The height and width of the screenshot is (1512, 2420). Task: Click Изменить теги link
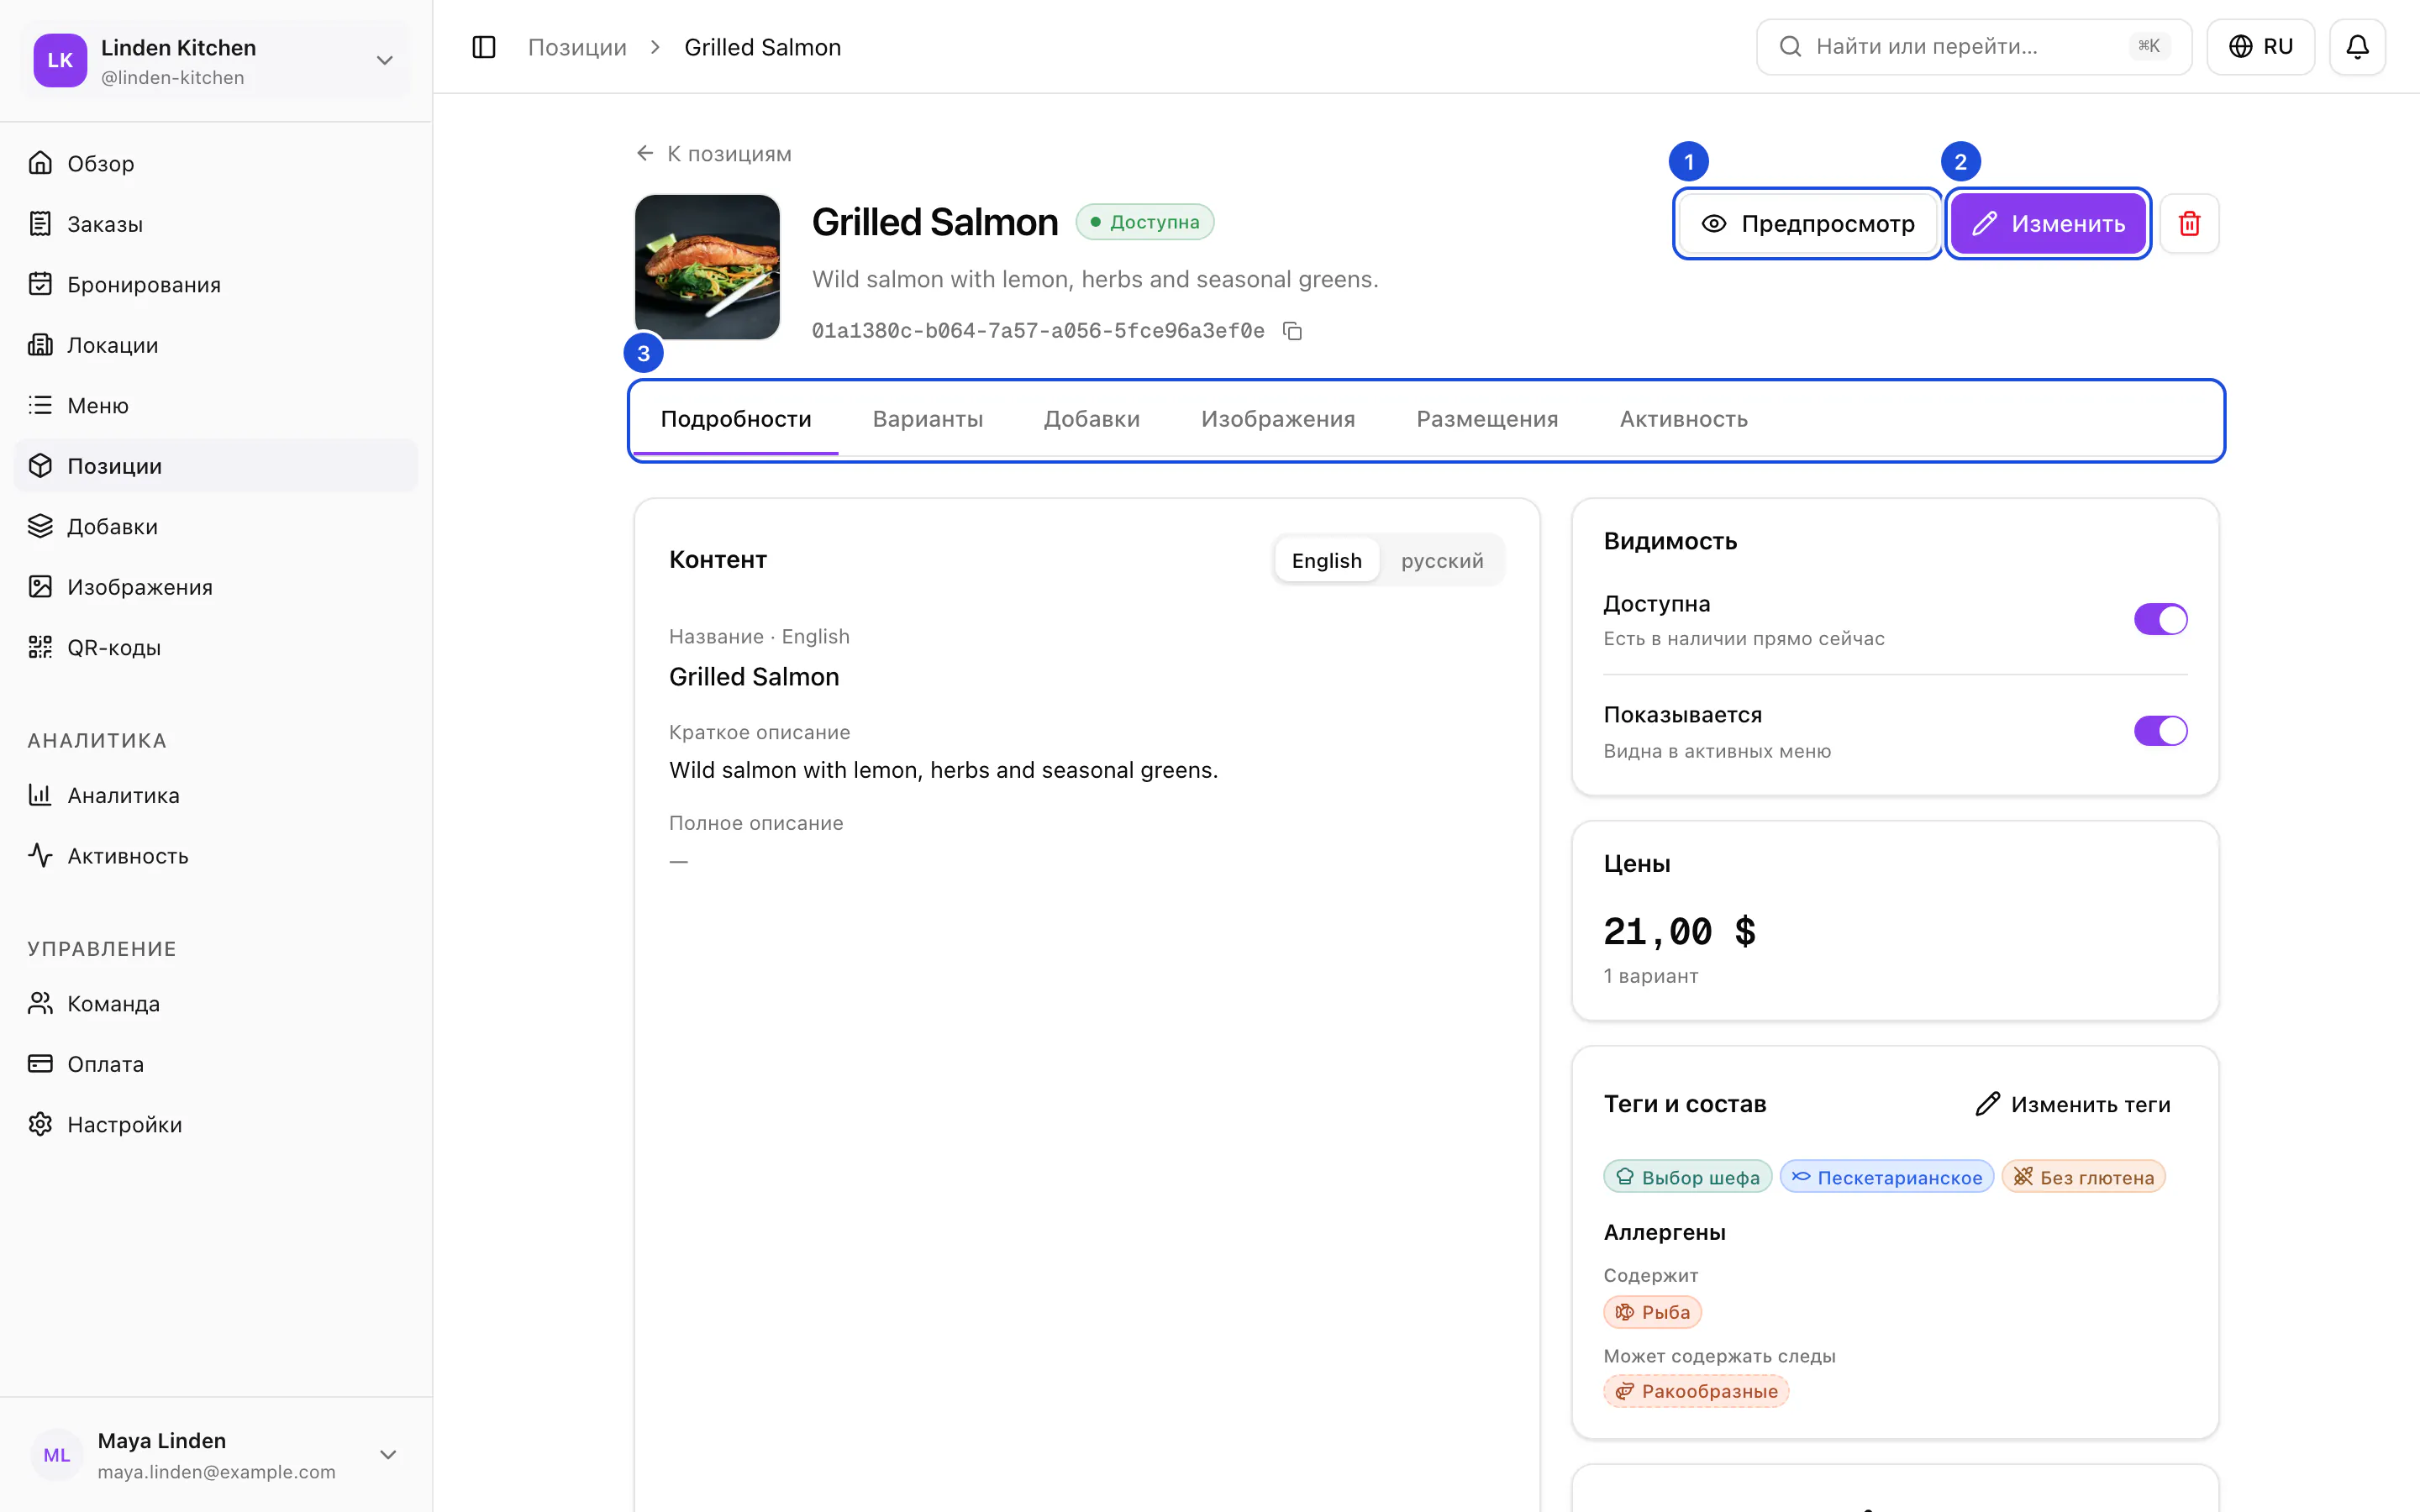pos(2073,1104)
